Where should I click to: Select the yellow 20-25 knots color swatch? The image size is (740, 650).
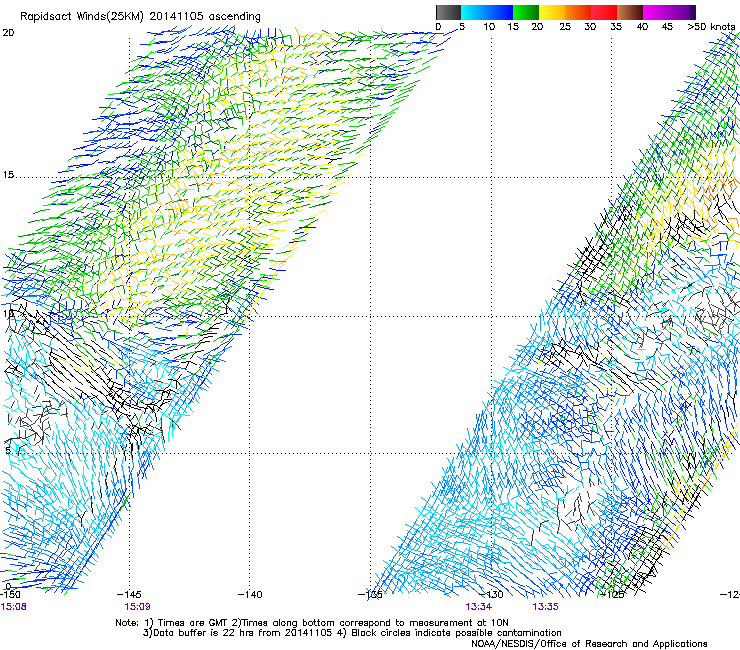552,12
